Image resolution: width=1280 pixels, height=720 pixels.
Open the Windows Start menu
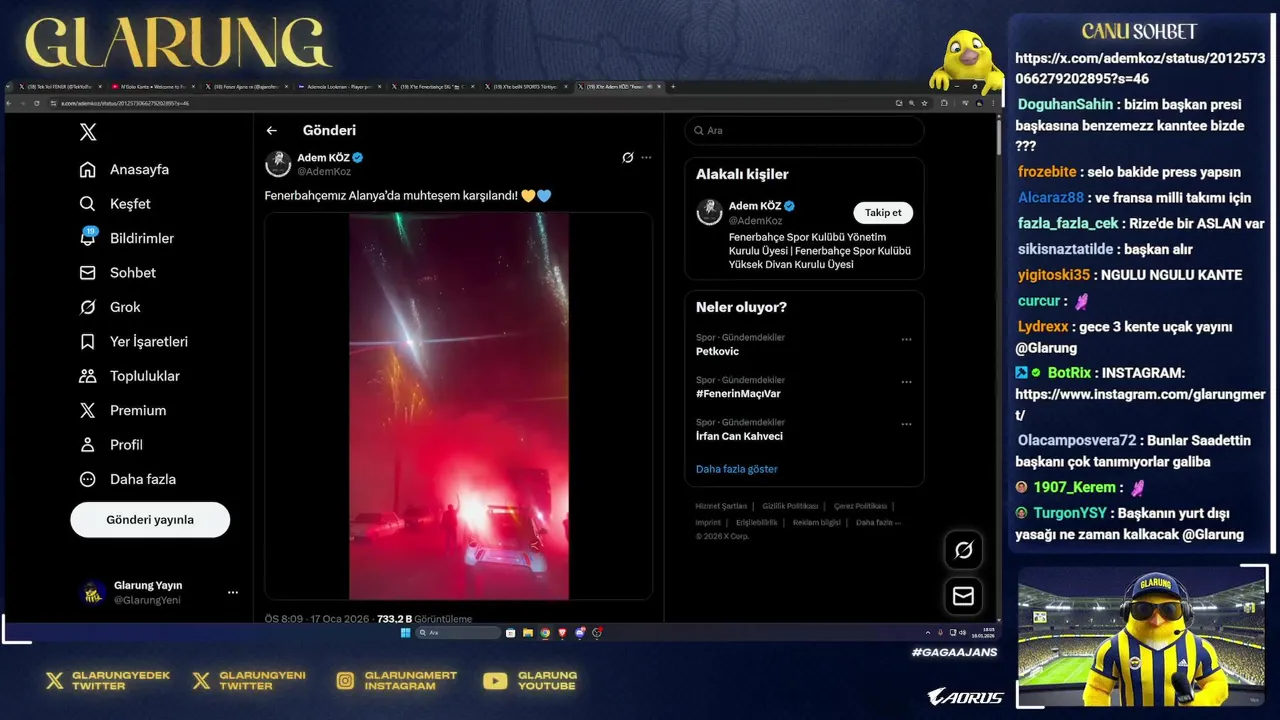[x=405, y=633]
